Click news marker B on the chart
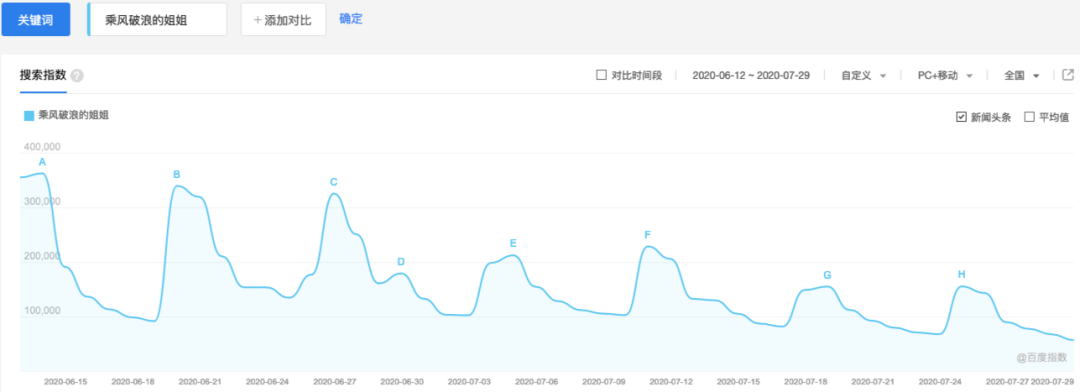The image size is (1080, 392). pyautogui.click(x=176, y=174)
